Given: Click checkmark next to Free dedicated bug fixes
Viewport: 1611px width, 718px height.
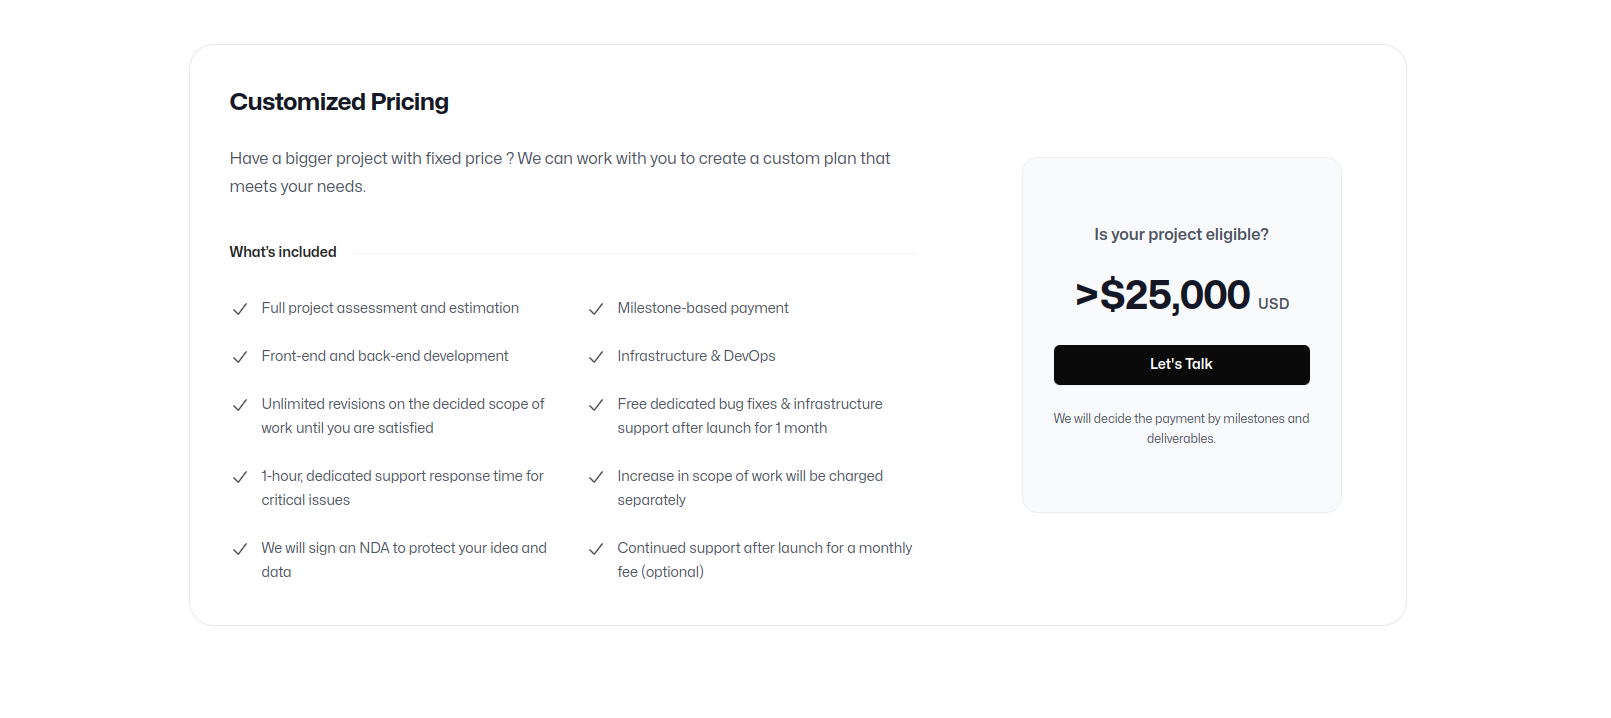Looking at the screenshot, I should (x=596, y=405).
